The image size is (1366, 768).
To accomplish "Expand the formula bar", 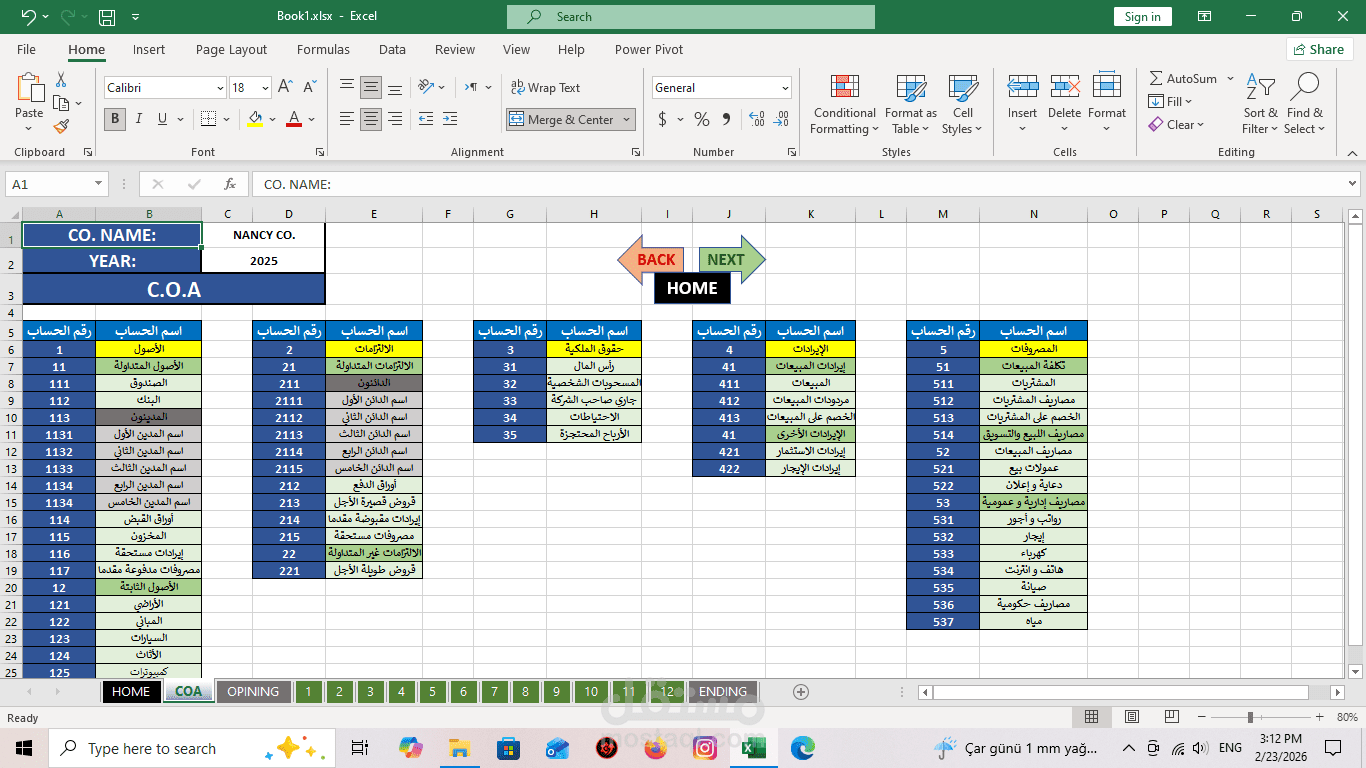I will (x=1352, y=184).
